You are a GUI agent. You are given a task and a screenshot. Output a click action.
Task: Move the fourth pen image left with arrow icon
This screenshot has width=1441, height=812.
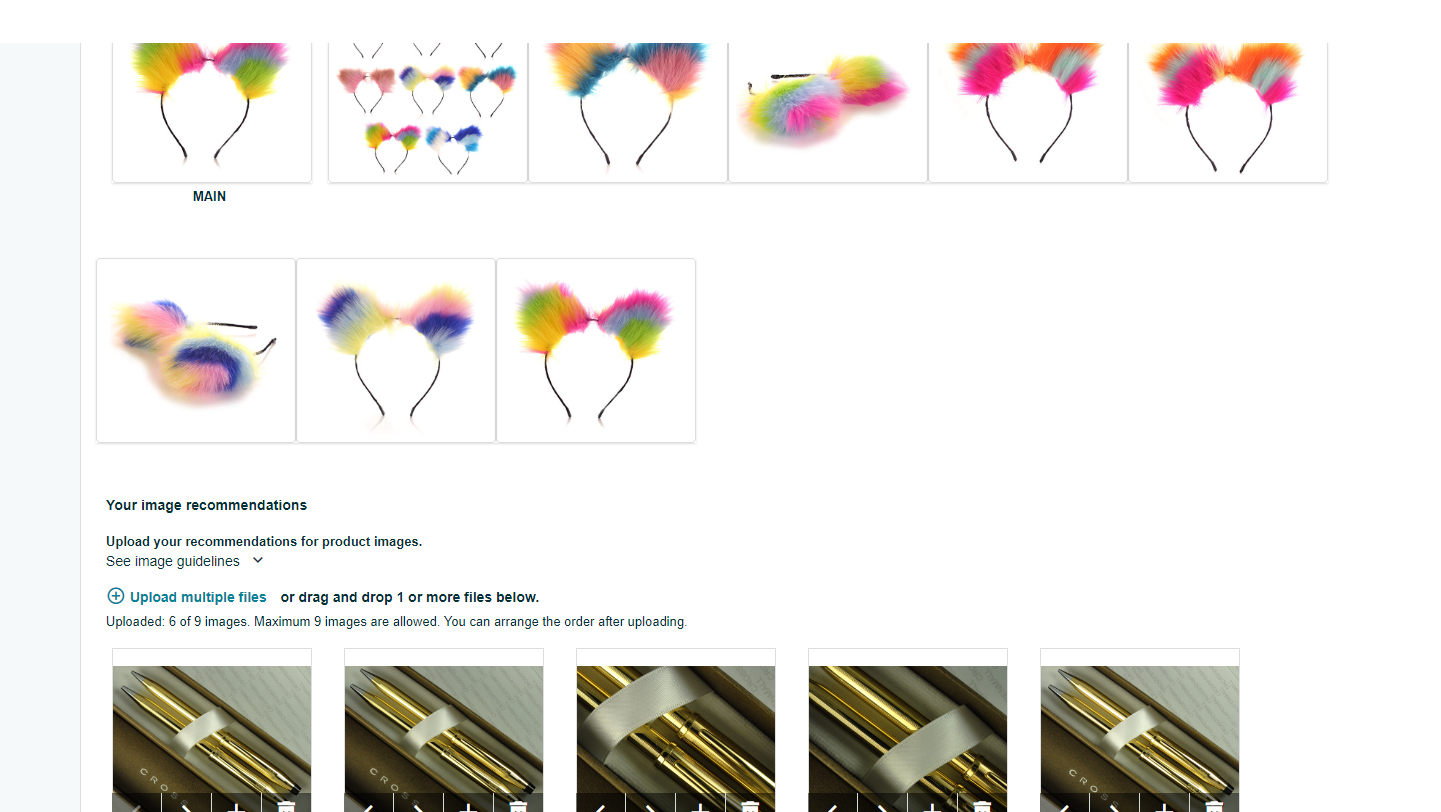pos(833,804)
